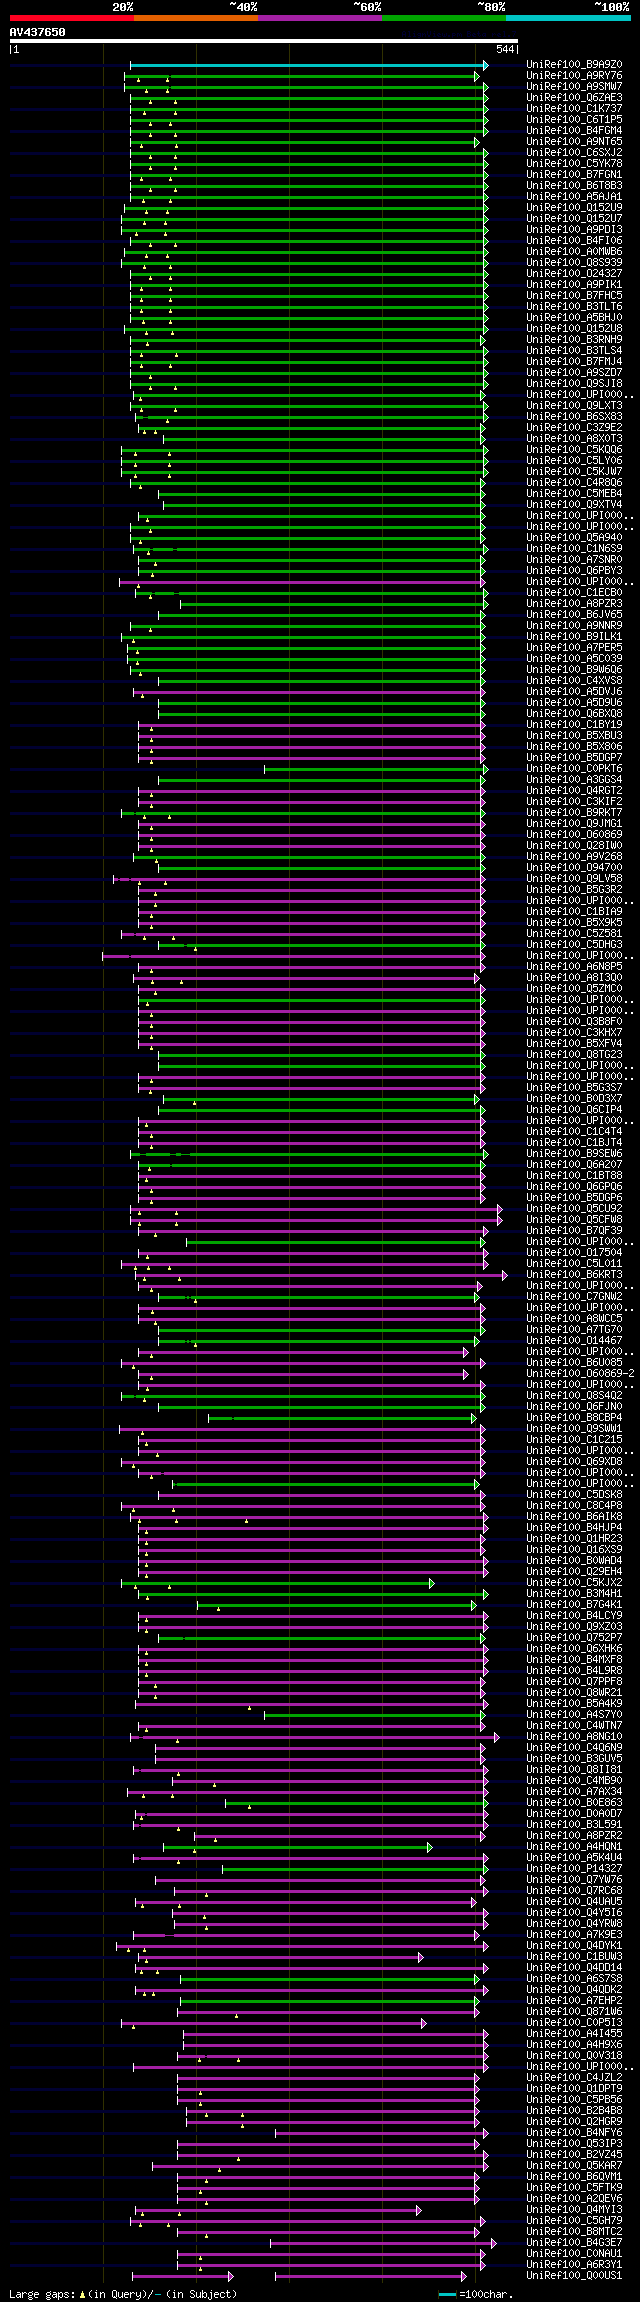The image size is (640, 2302).
Task: Select the UniRef100_B4FGM4 label
Action: 574,131
